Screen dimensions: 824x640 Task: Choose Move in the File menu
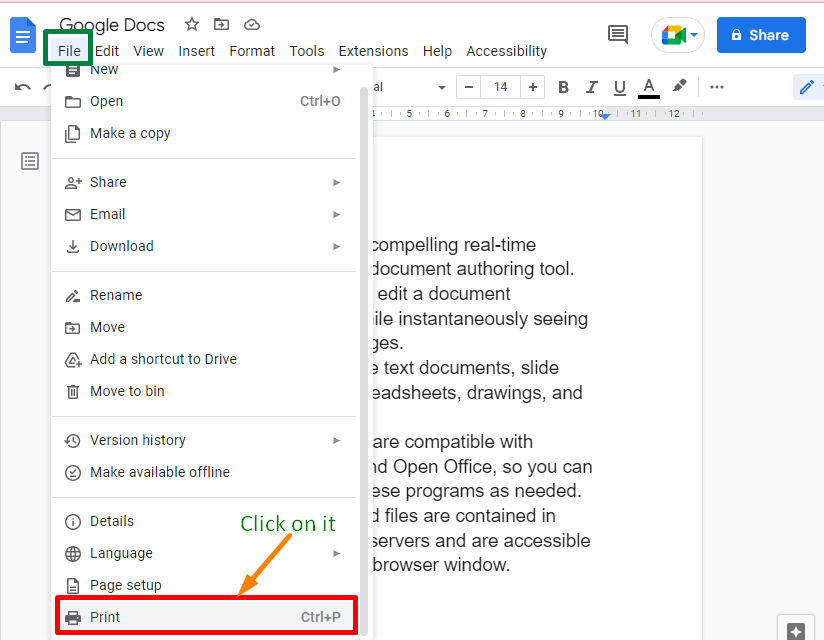(205, 327)
